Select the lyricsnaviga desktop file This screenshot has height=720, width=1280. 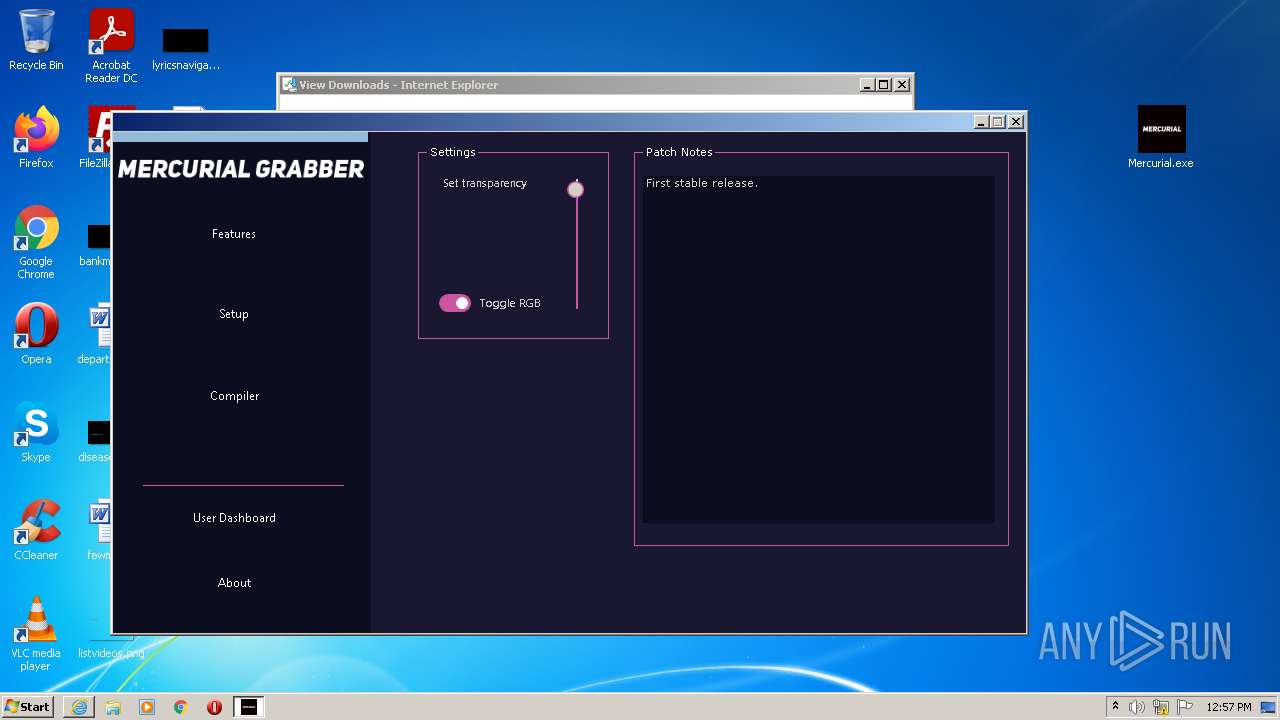[186, 48]
